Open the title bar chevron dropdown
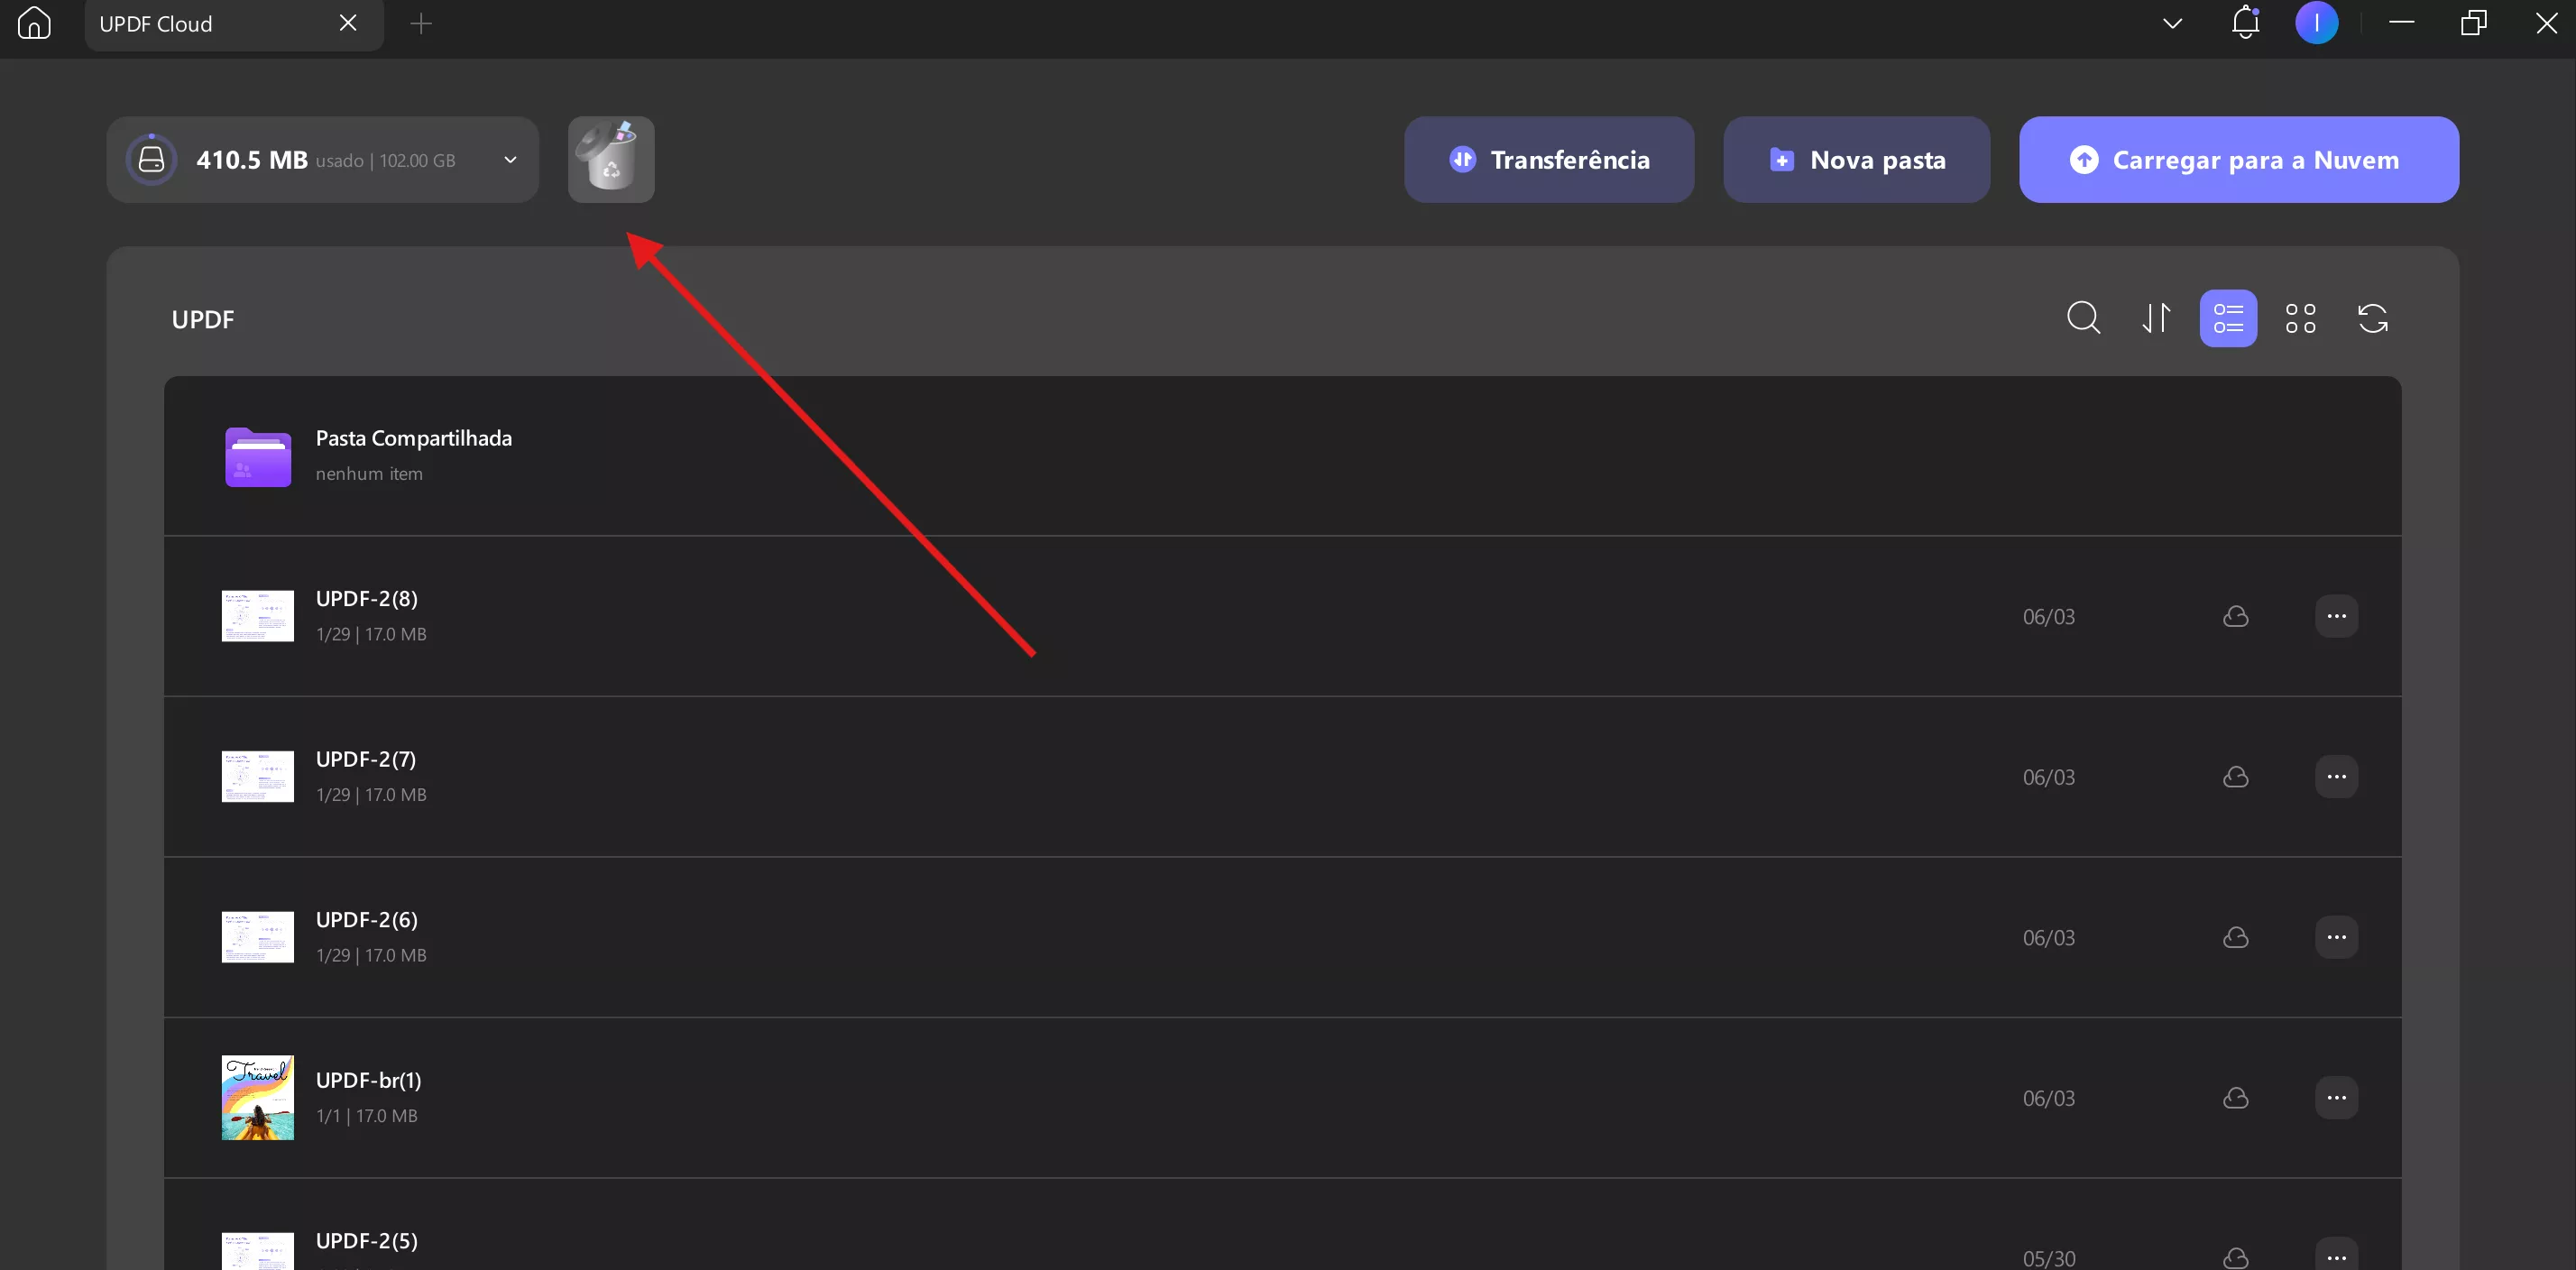This screenshot has width=2576, height=1270. 2172,23
